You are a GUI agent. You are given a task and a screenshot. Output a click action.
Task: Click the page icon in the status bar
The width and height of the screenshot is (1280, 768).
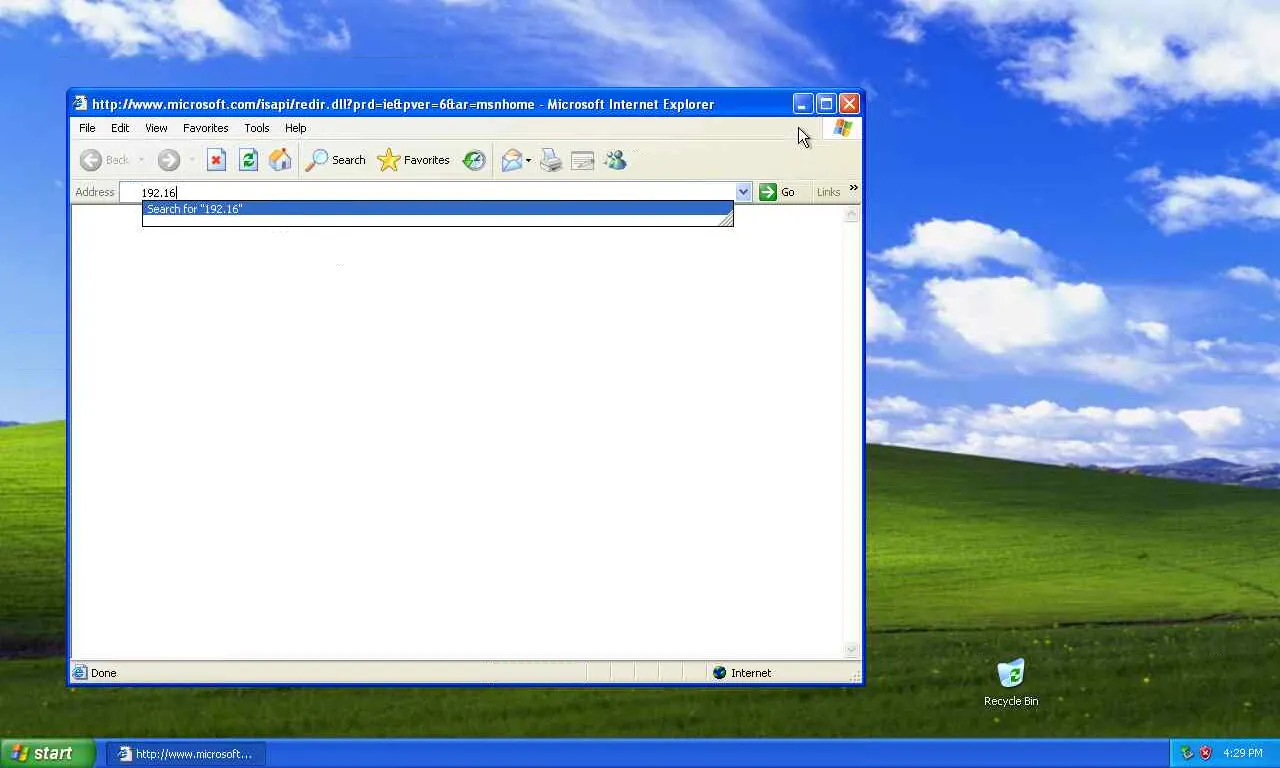tap(80, 673)
